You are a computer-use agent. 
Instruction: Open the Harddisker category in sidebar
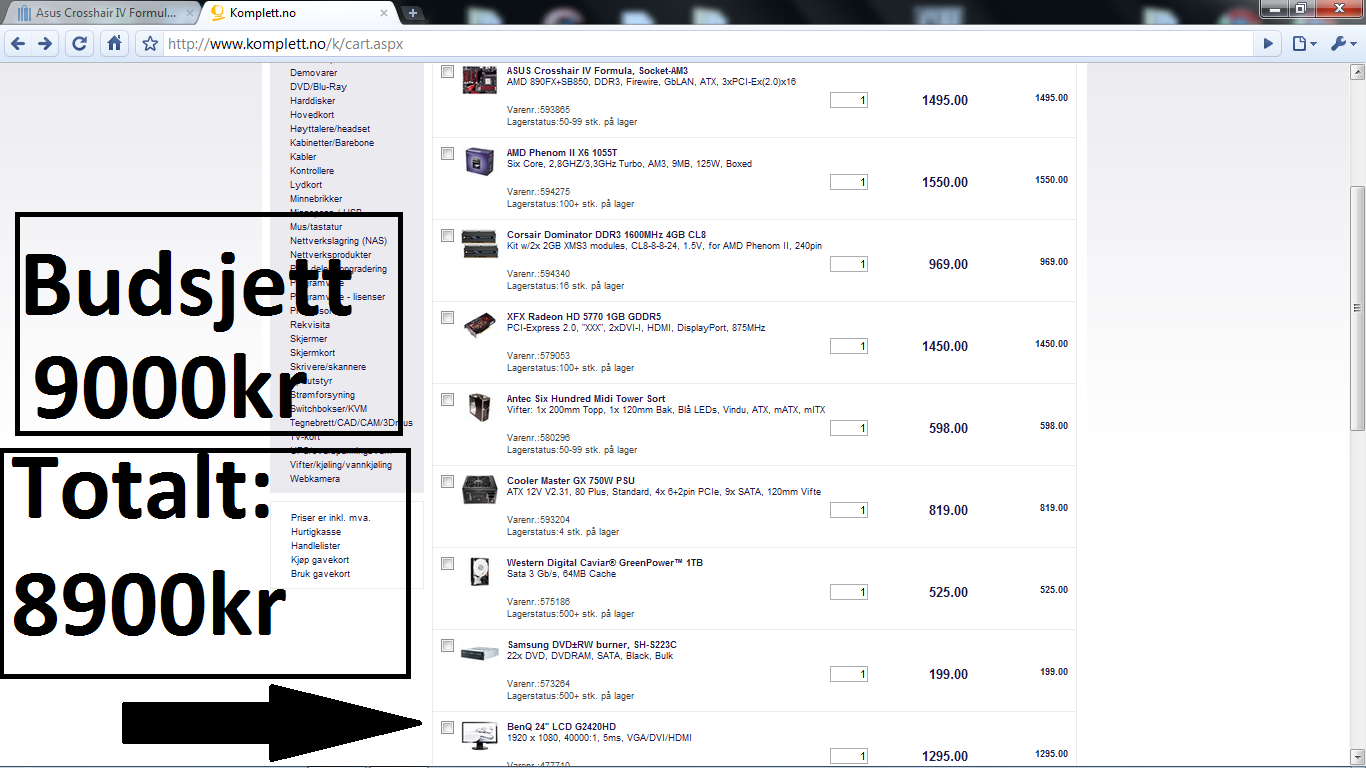313,101
